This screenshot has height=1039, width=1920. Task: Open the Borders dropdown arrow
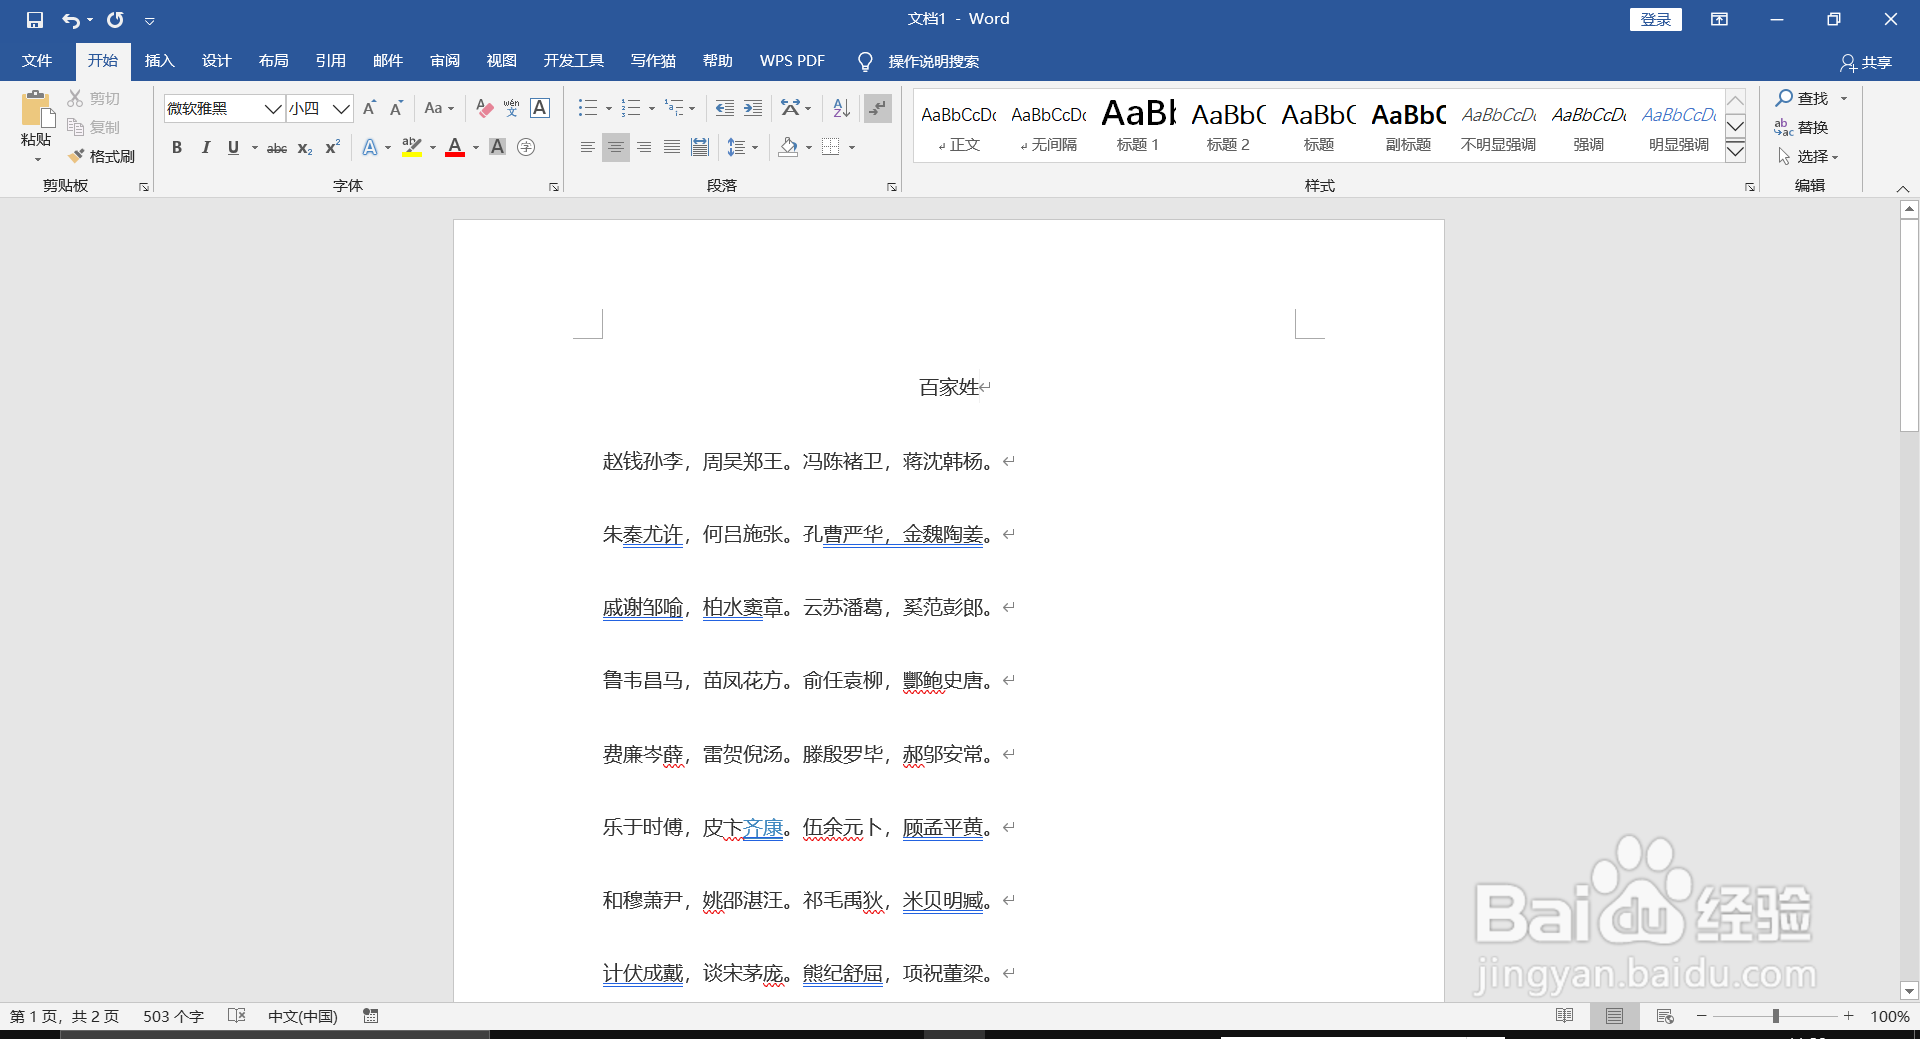852,148
